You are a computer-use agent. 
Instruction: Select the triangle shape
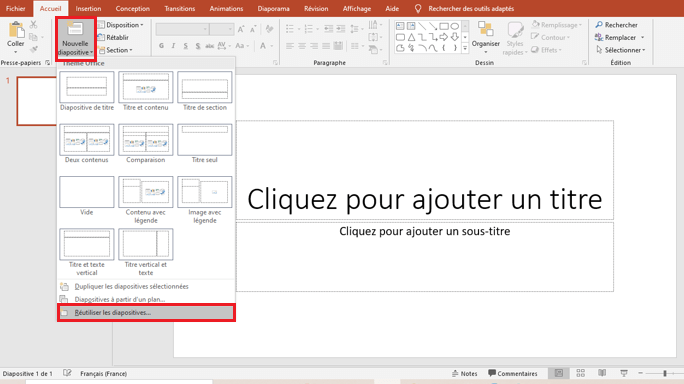(x=411, y=37)
